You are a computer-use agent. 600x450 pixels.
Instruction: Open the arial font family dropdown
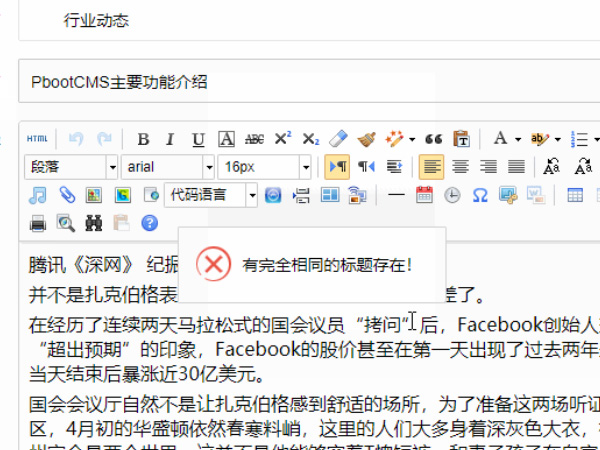click(x=168, y=167)
